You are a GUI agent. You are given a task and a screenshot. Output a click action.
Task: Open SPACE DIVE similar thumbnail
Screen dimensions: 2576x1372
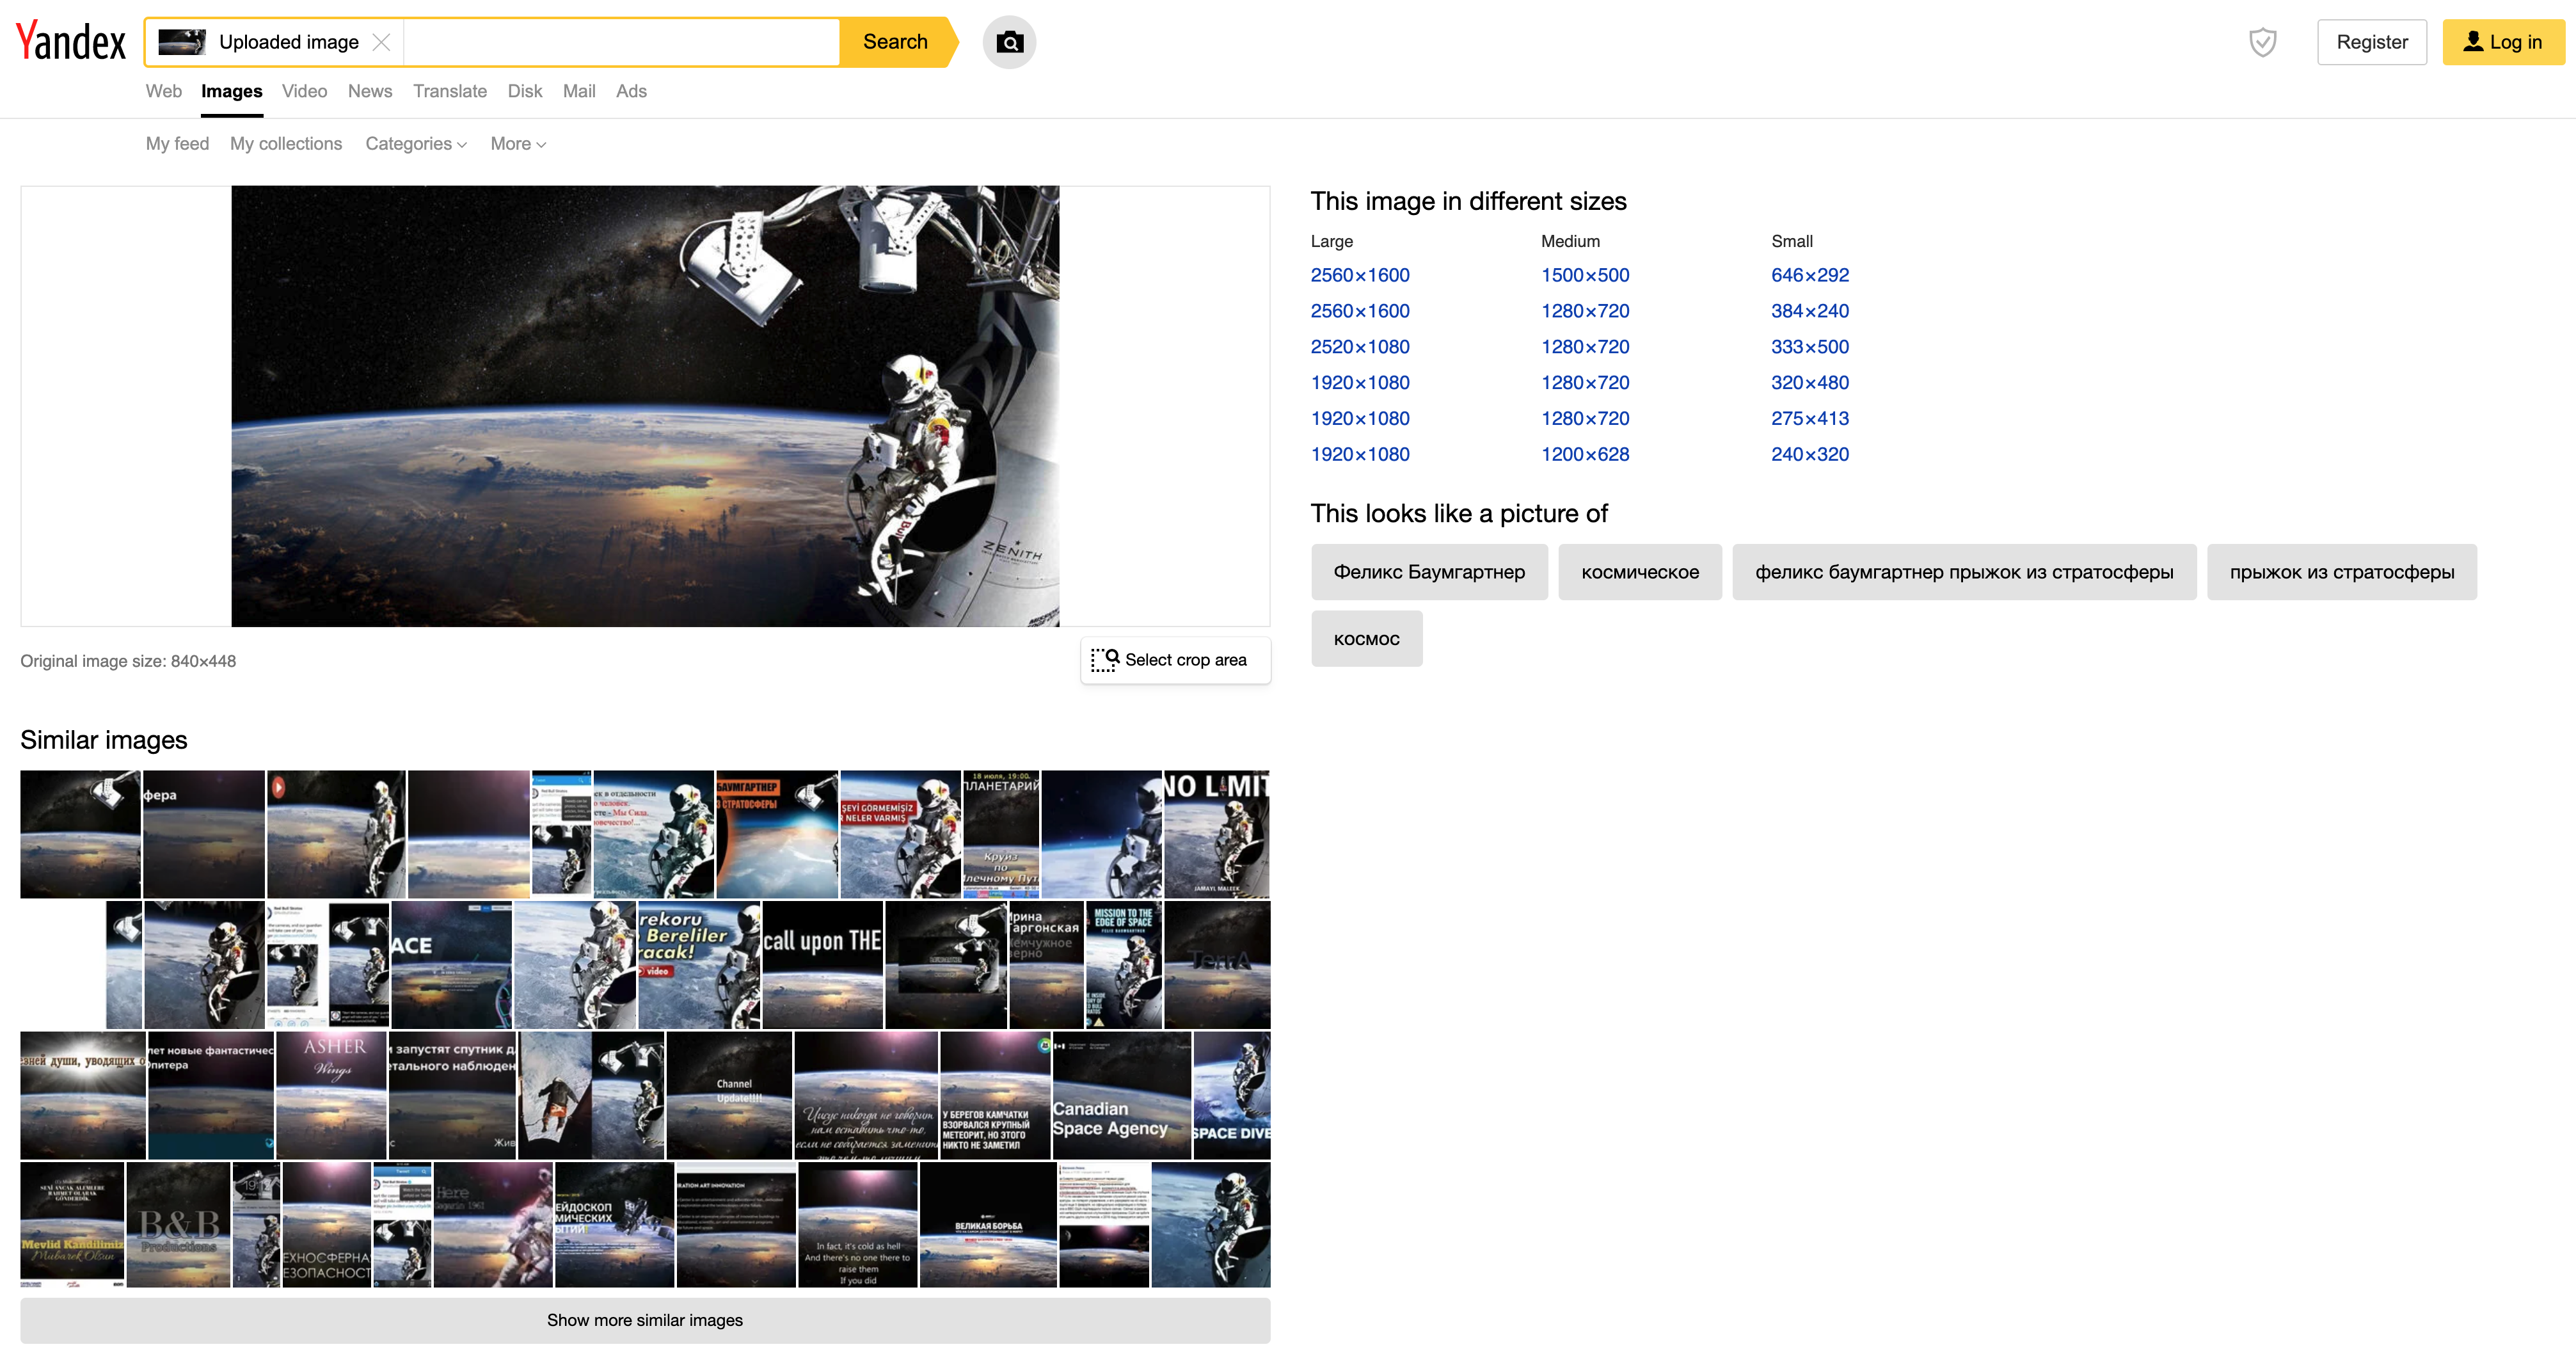click(1232, 1096)
